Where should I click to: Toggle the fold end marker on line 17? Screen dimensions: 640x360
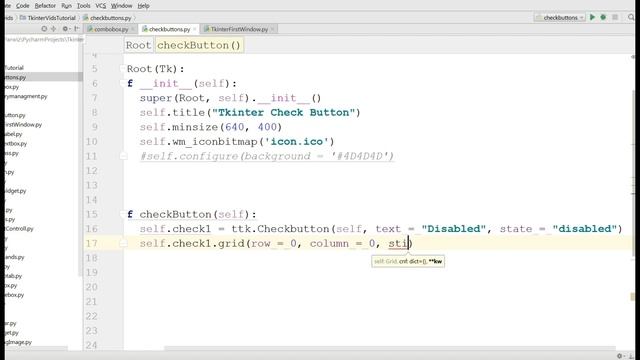123,243
